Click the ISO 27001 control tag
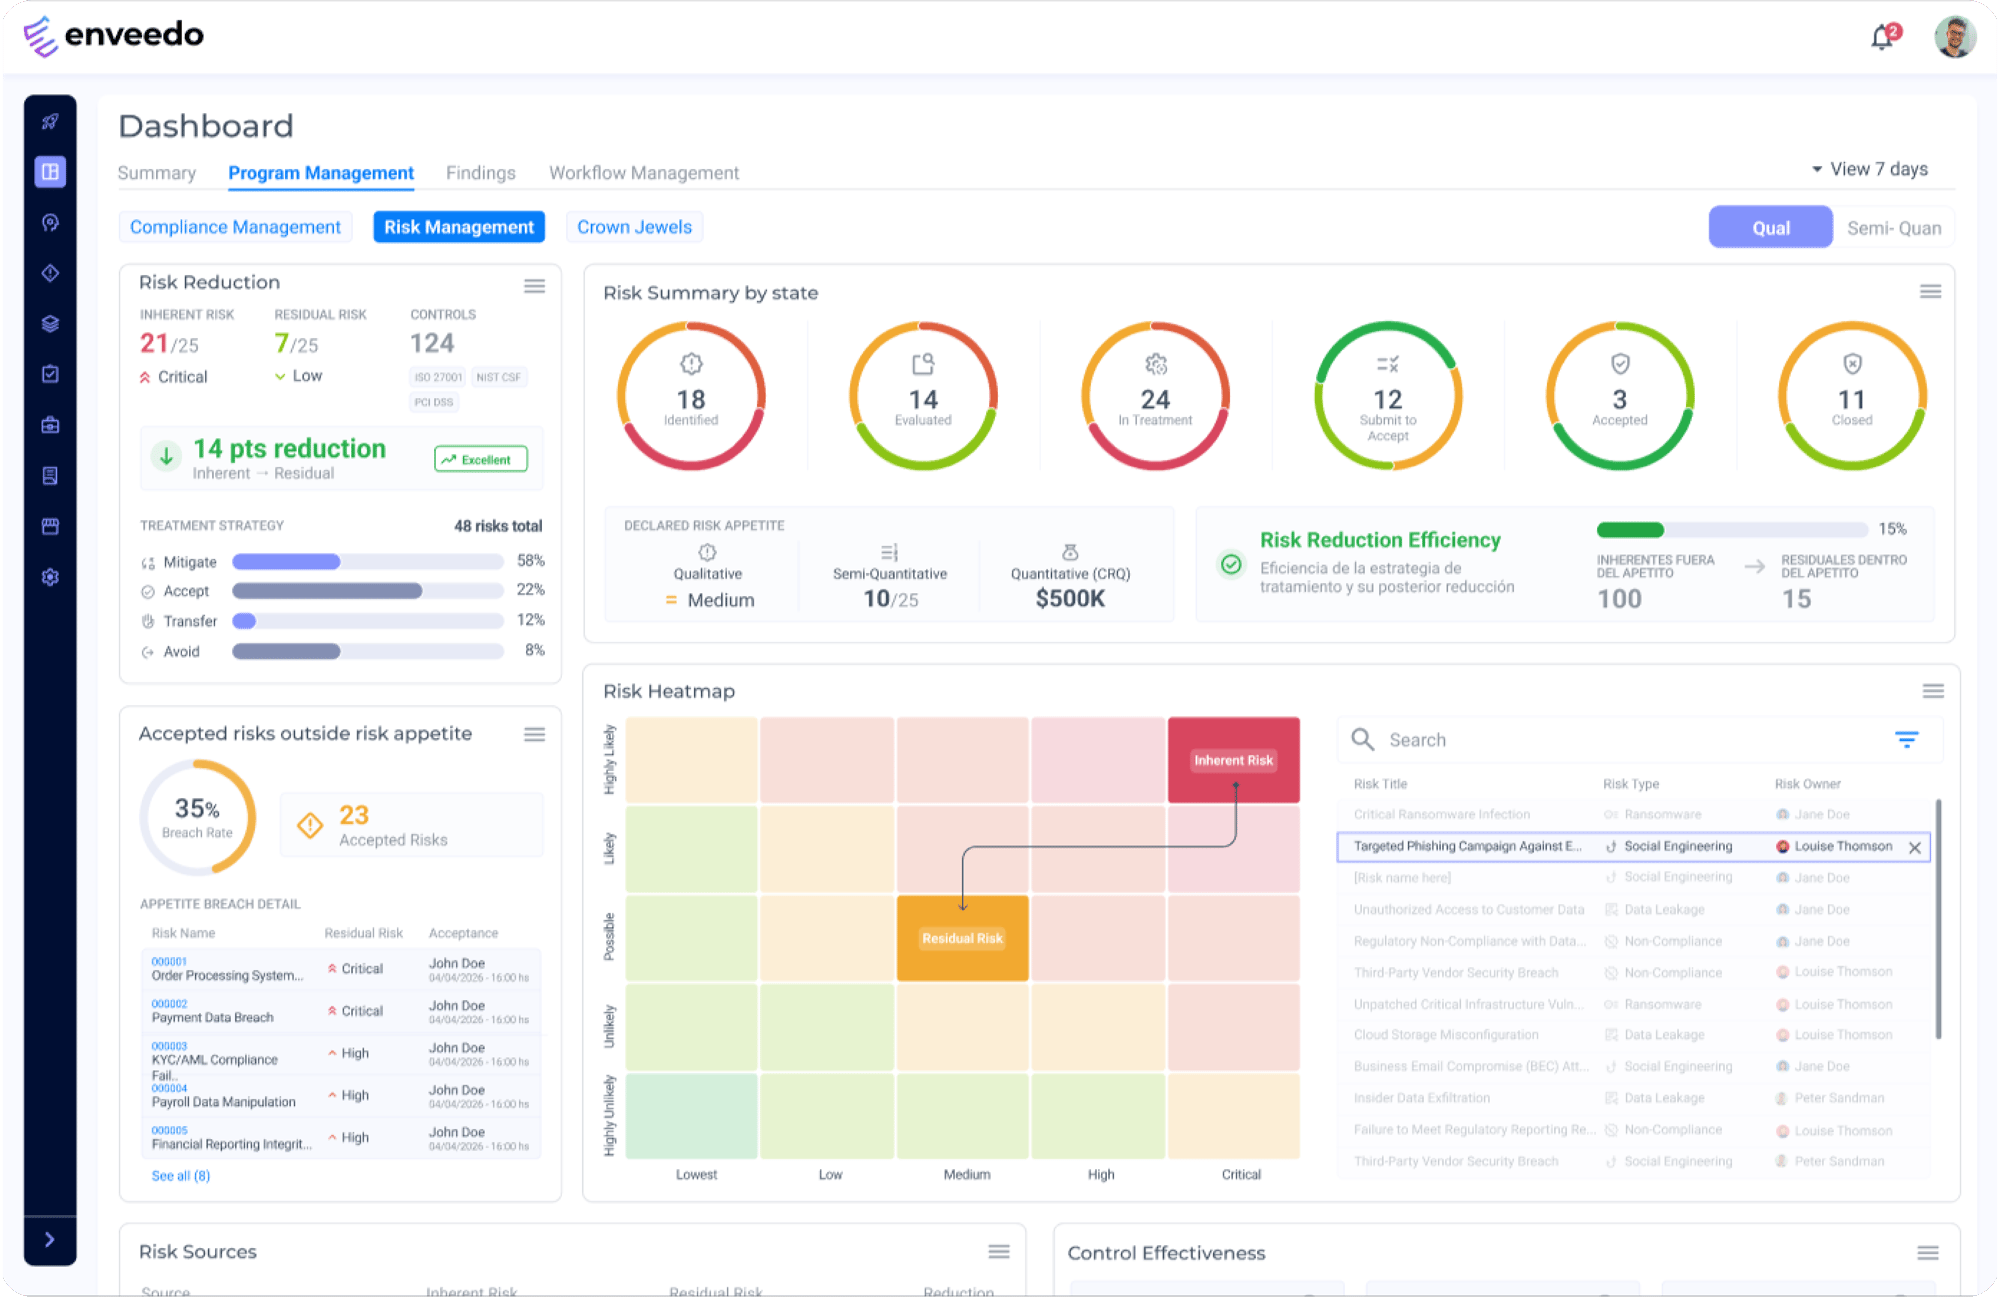 438,377
